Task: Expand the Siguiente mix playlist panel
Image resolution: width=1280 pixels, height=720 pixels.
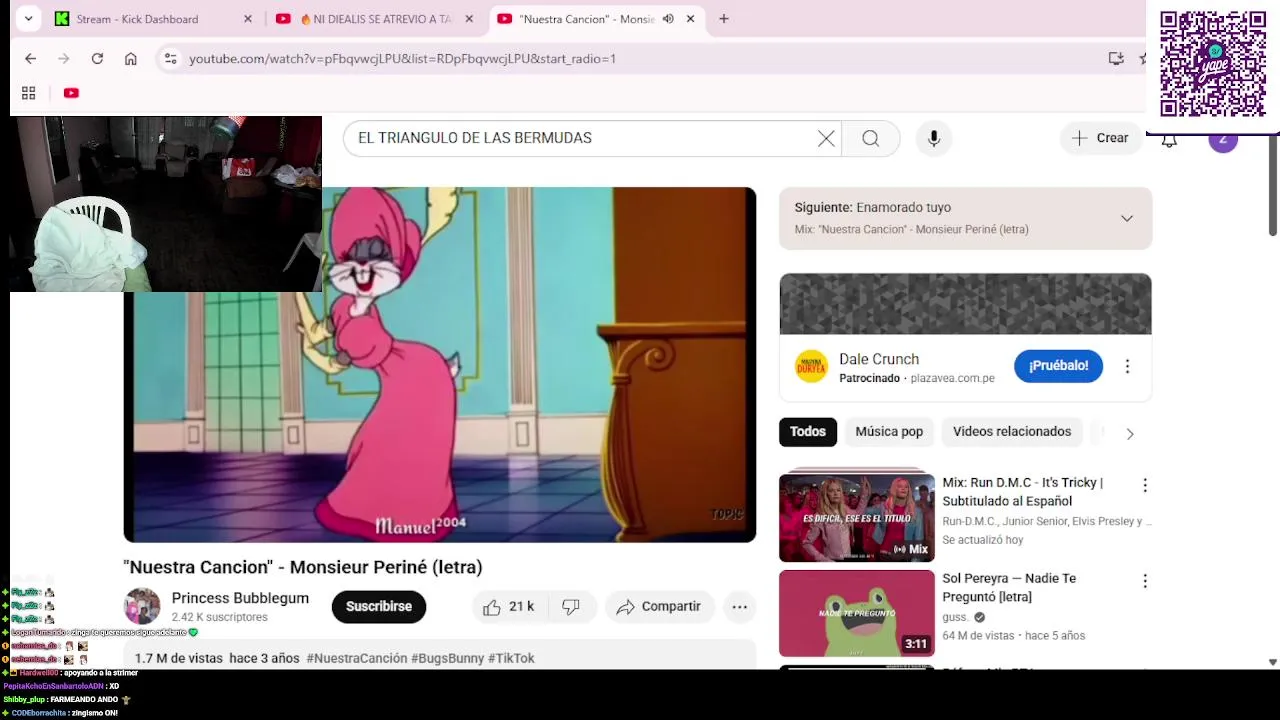Action: click(x=1127, y=218)
